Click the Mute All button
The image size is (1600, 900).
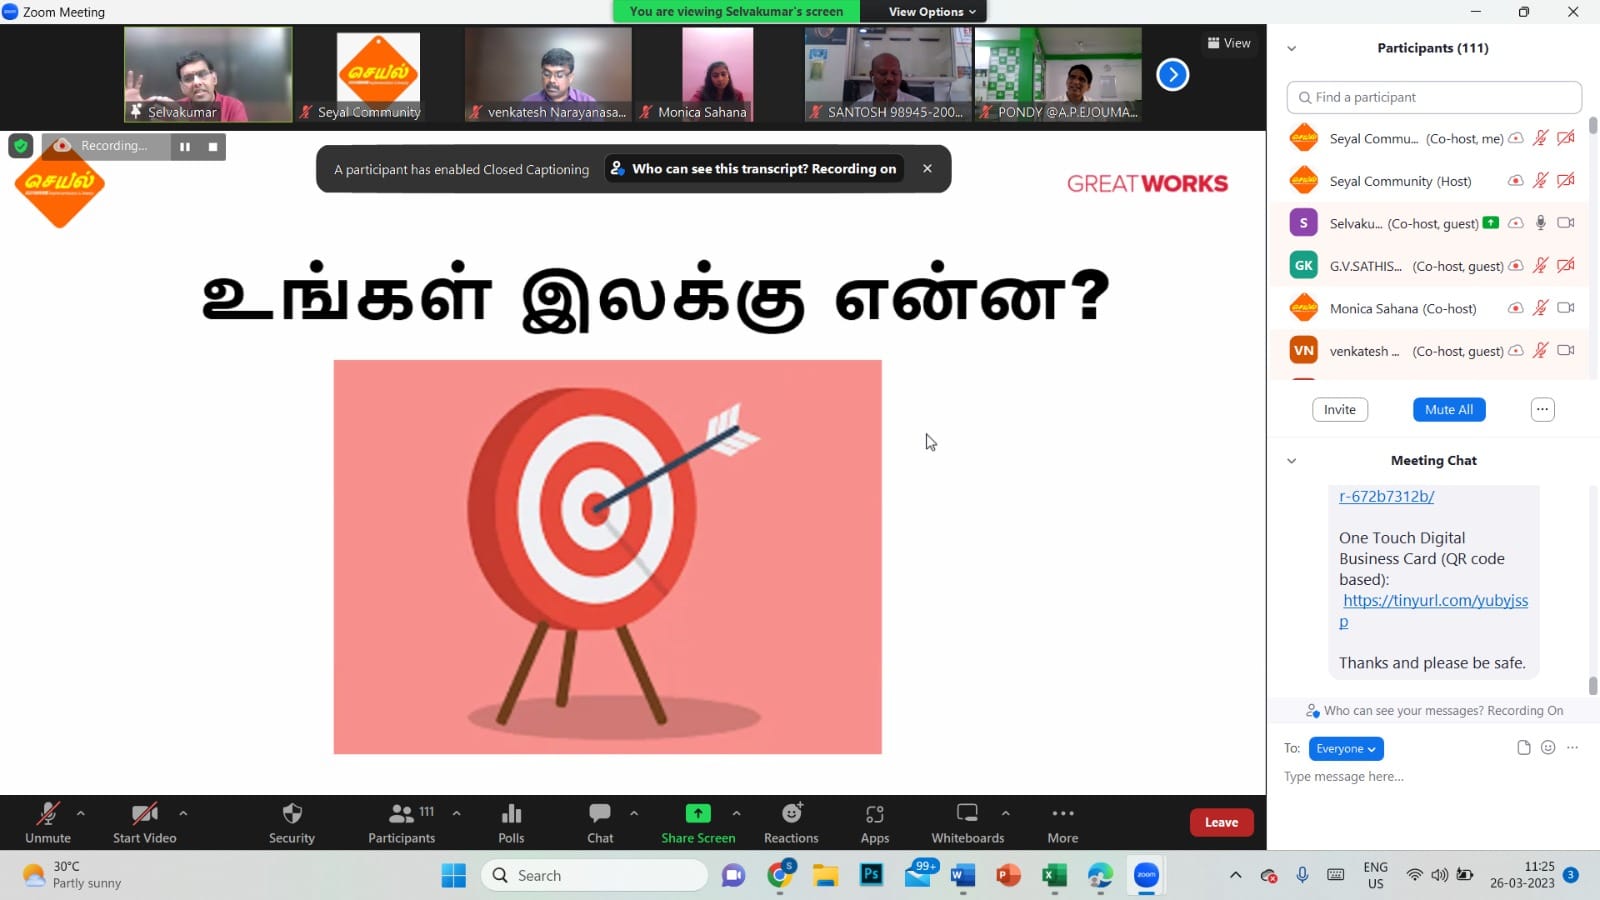(x=1448, y=410)
